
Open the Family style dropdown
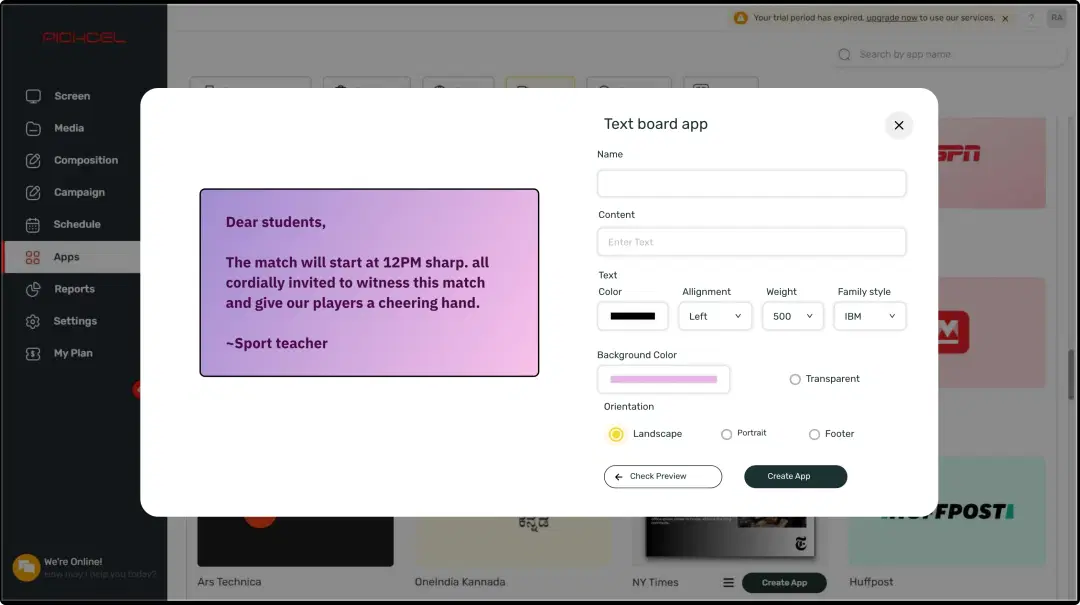click(x=869, y=316)
